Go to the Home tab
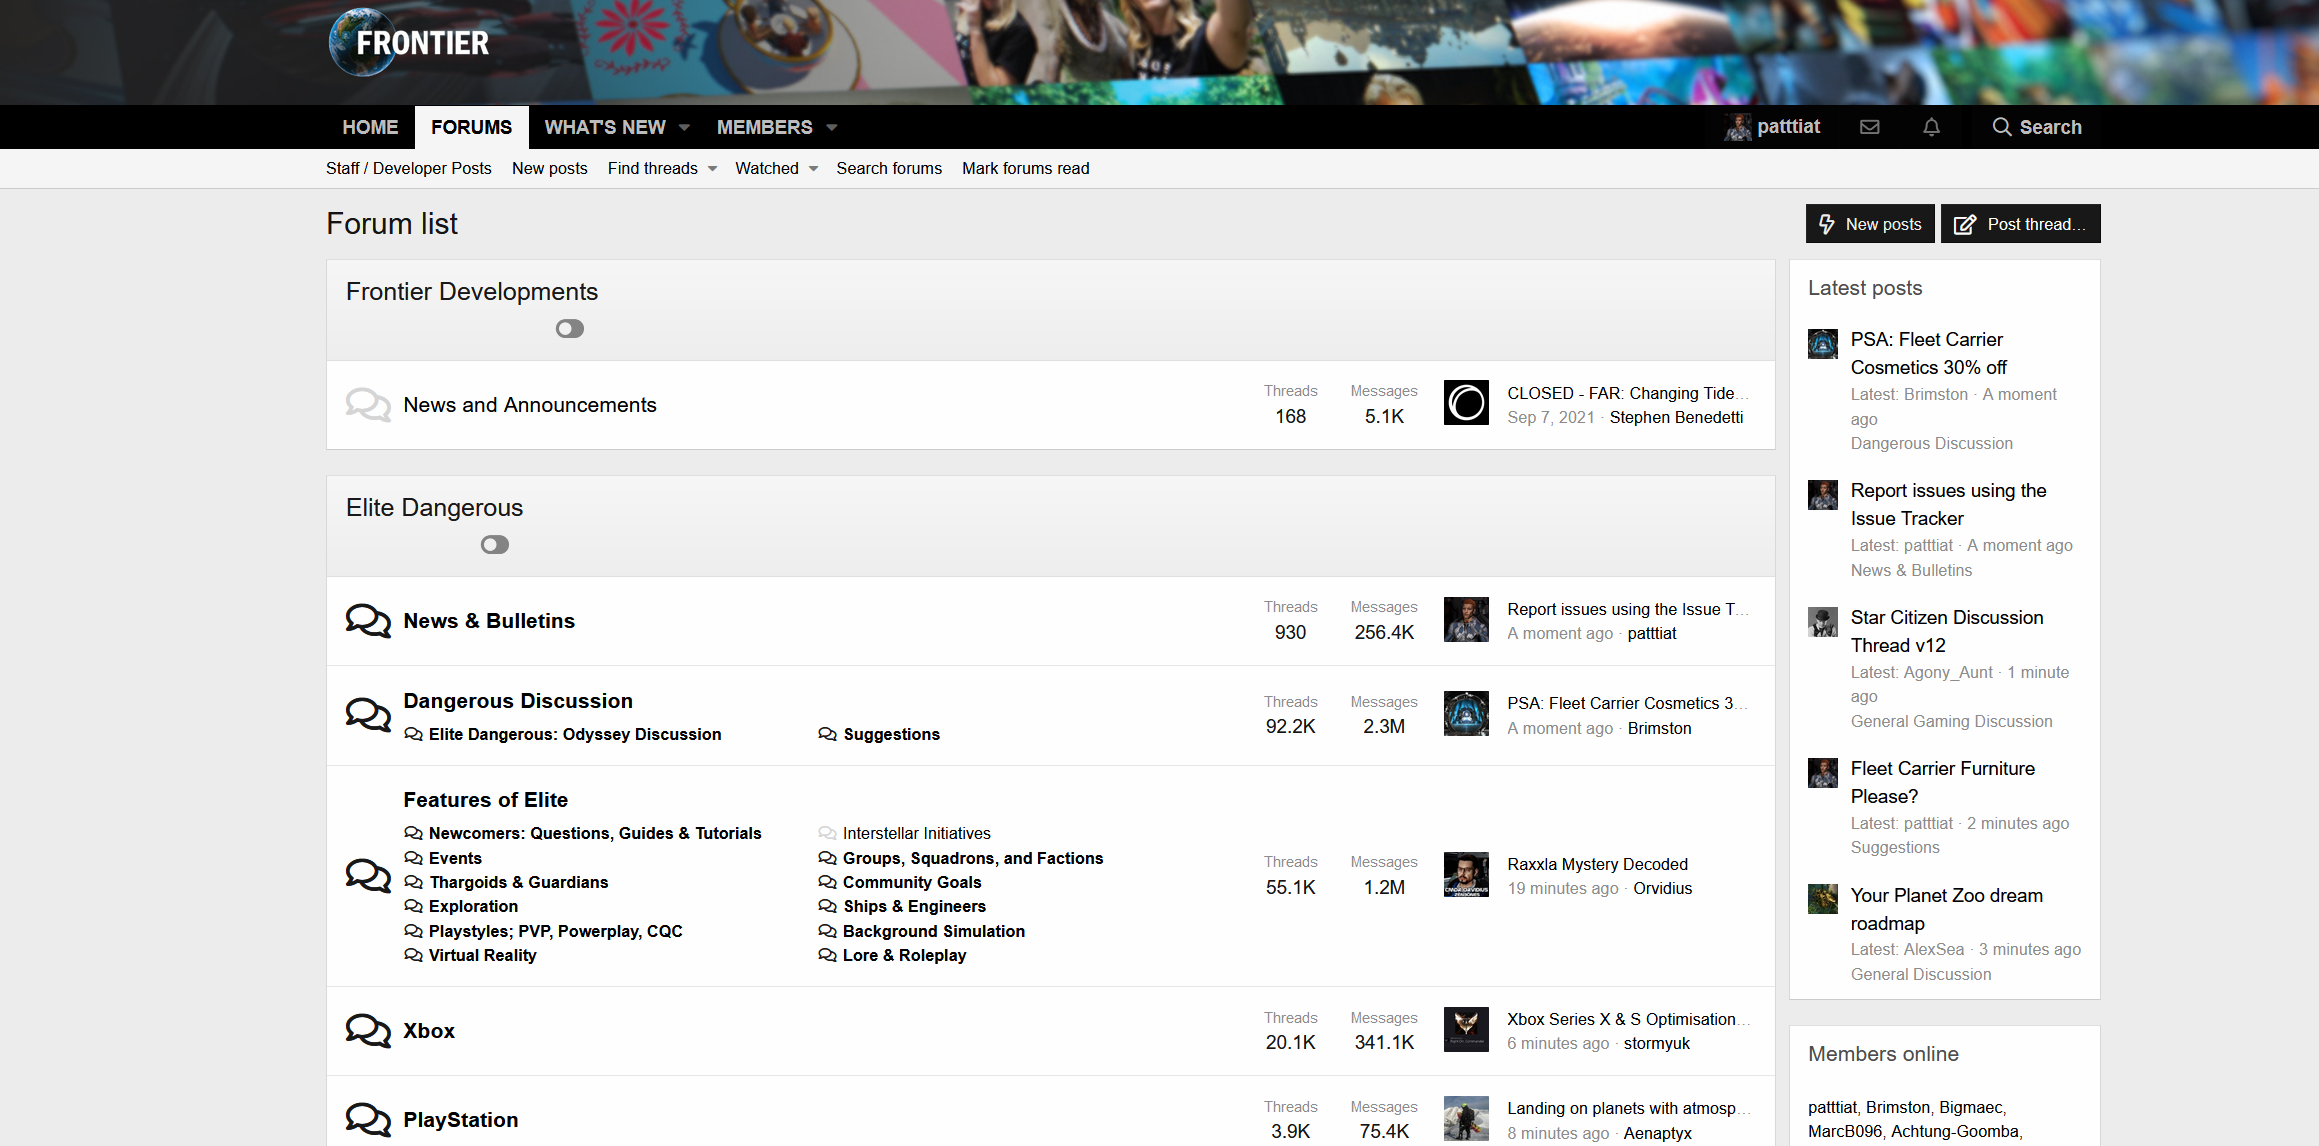2319x1146 pixels. (370, 127)
